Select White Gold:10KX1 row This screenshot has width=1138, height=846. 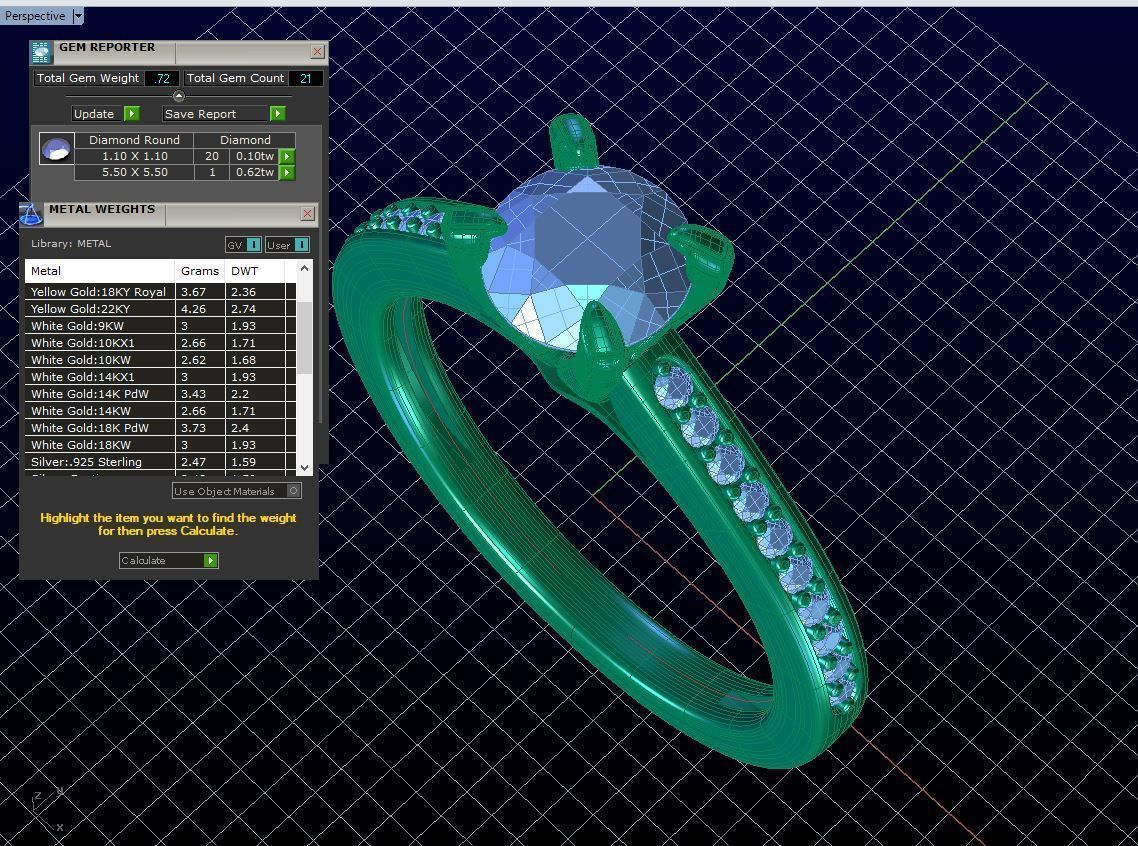[x=160, y=343]
